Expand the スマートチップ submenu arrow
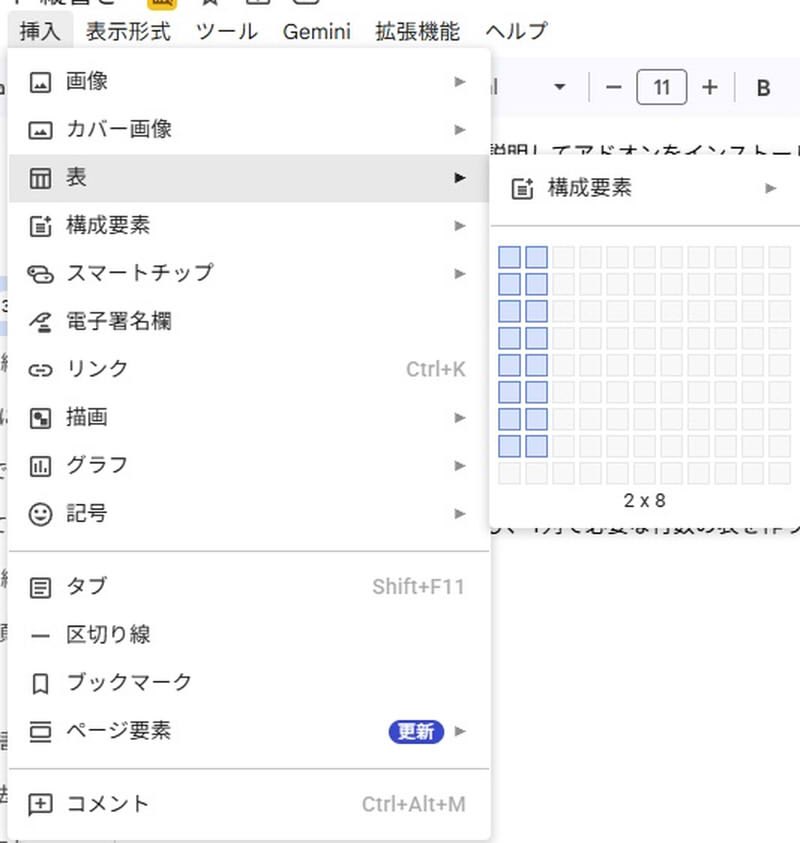This screenshot has height=843, width=800. (460, 274)
